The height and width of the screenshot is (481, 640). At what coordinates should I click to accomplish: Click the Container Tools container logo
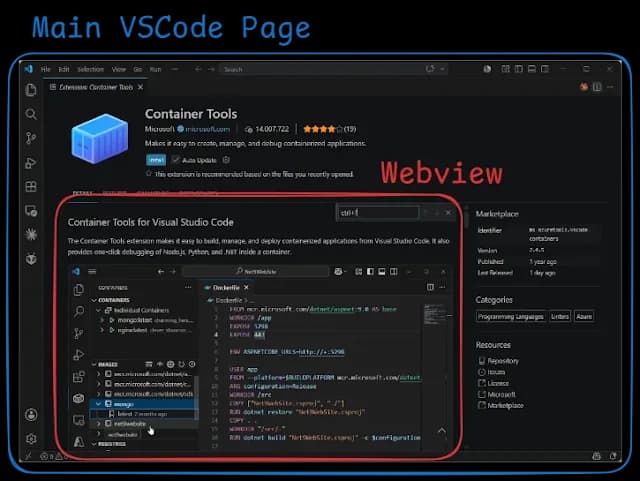pos(100,138)
